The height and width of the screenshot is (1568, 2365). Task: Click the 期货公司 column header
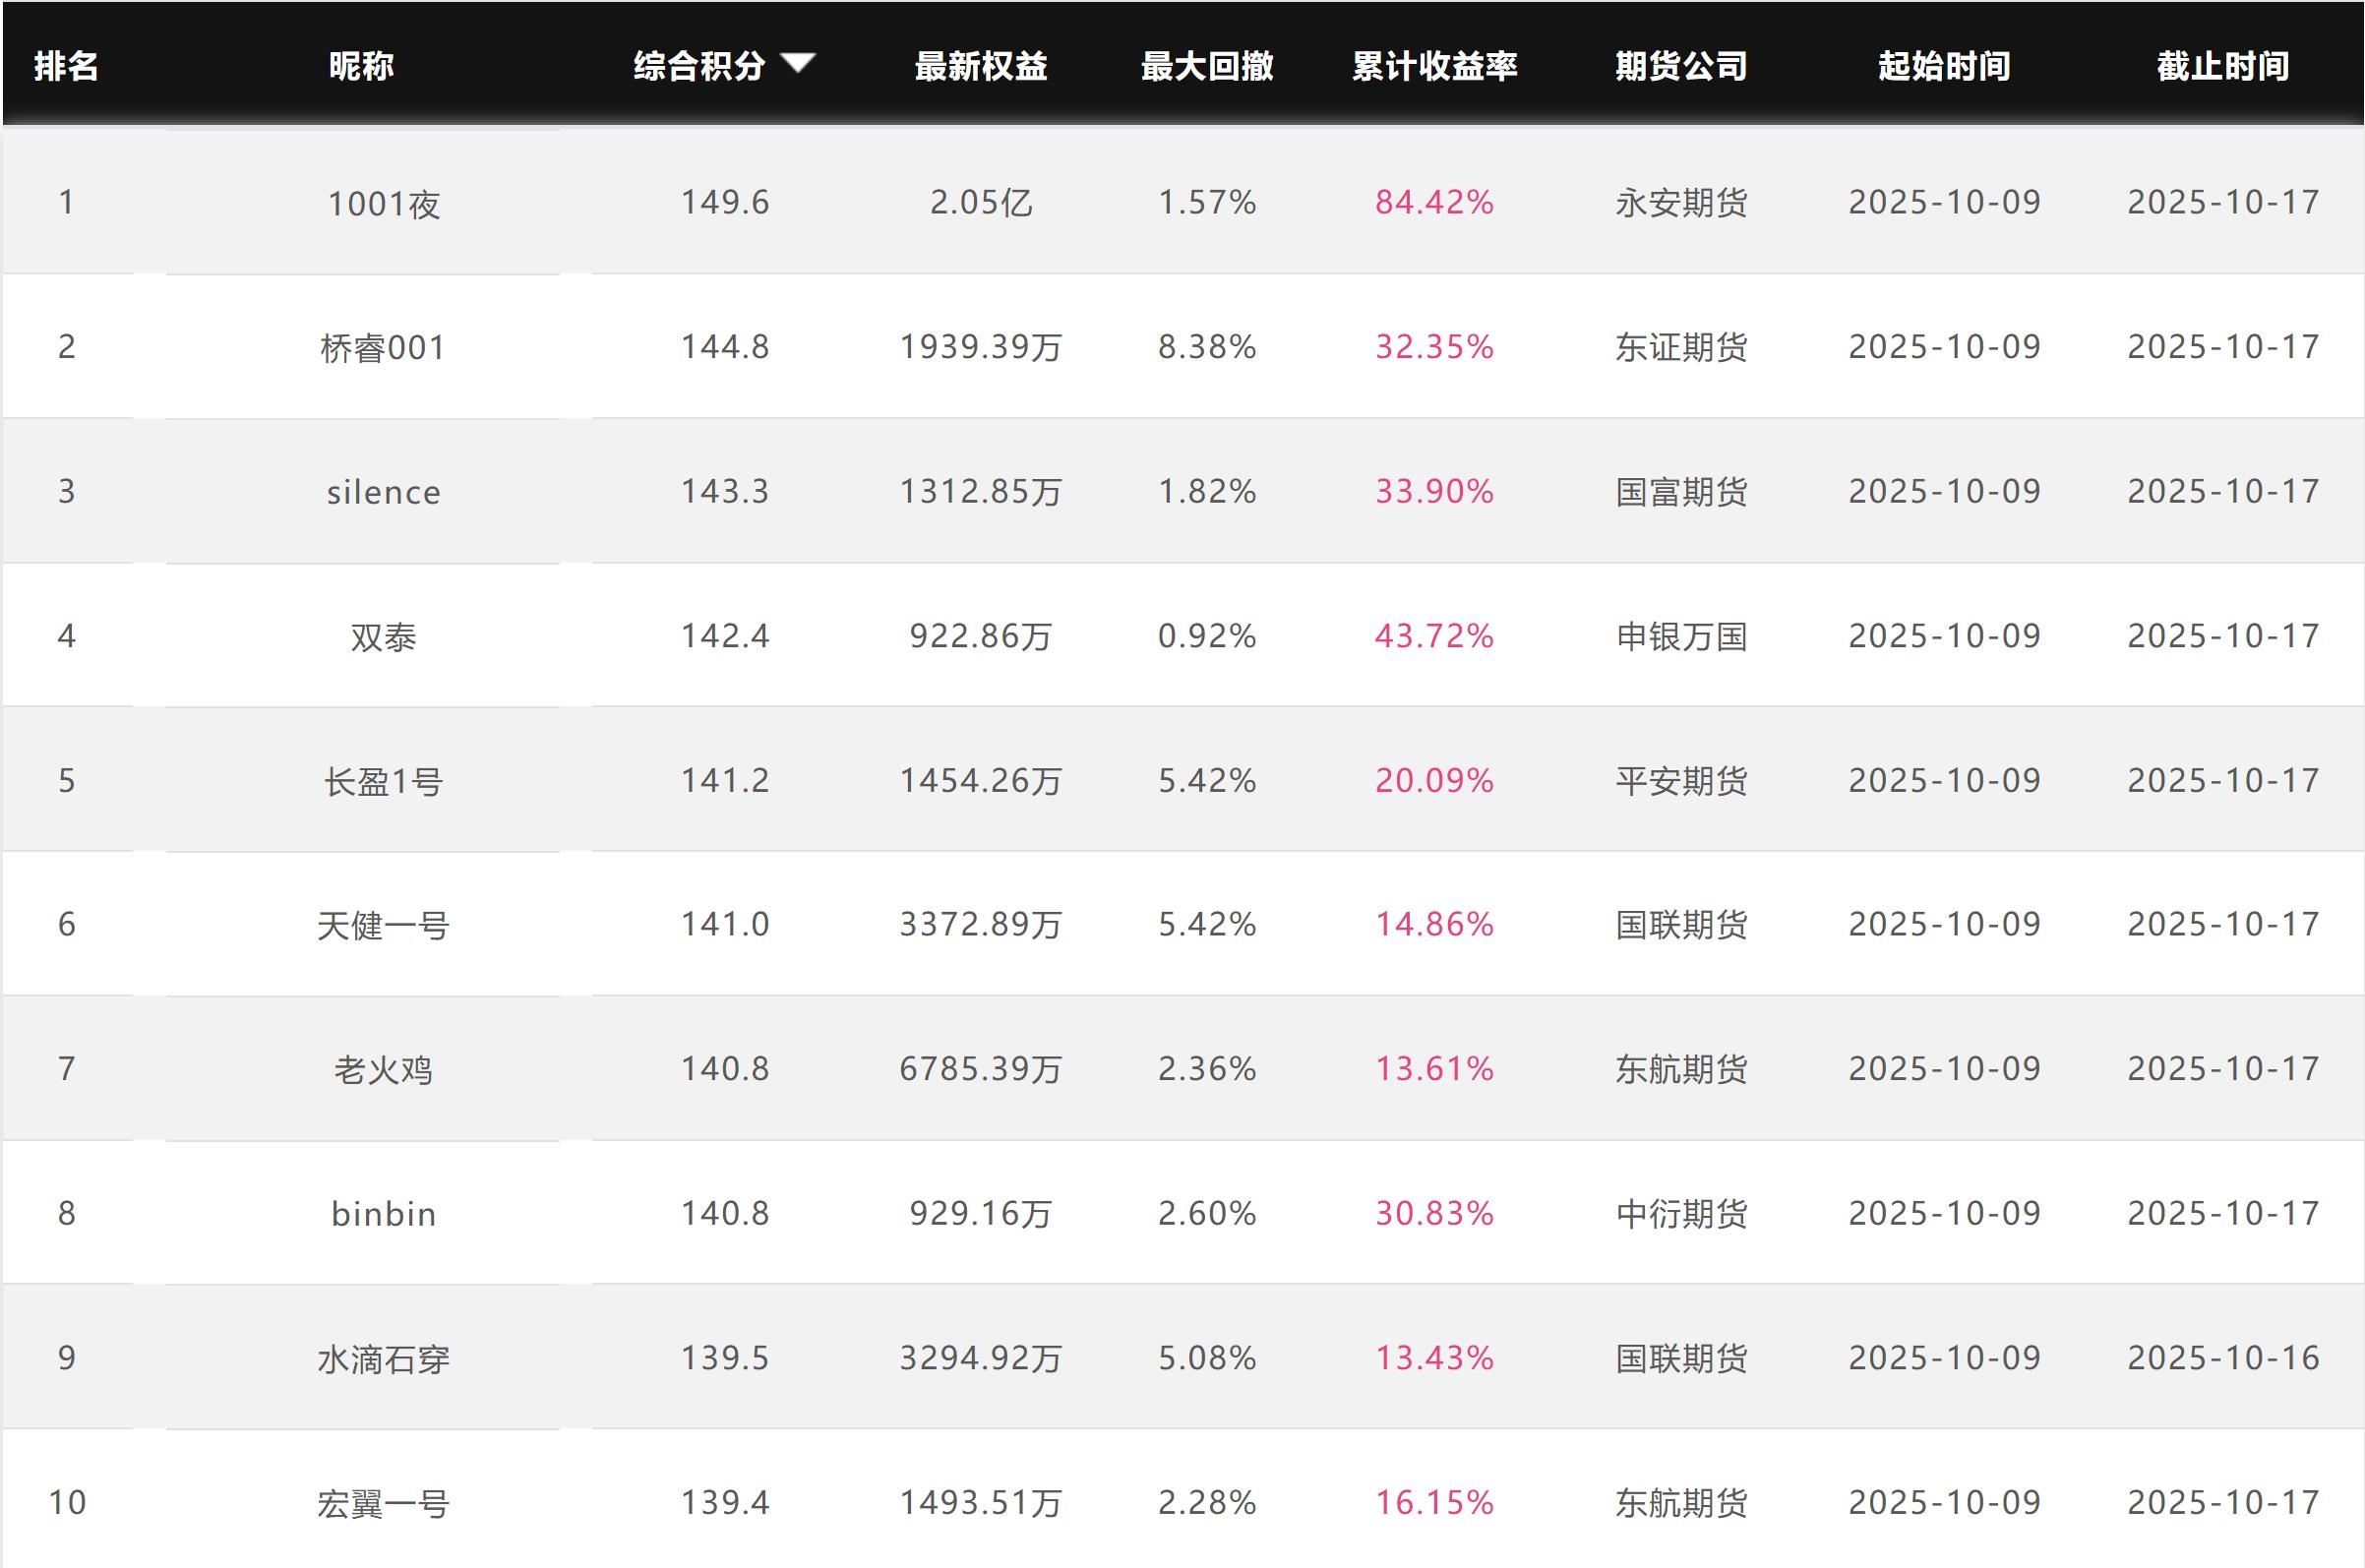point(1681,66)
